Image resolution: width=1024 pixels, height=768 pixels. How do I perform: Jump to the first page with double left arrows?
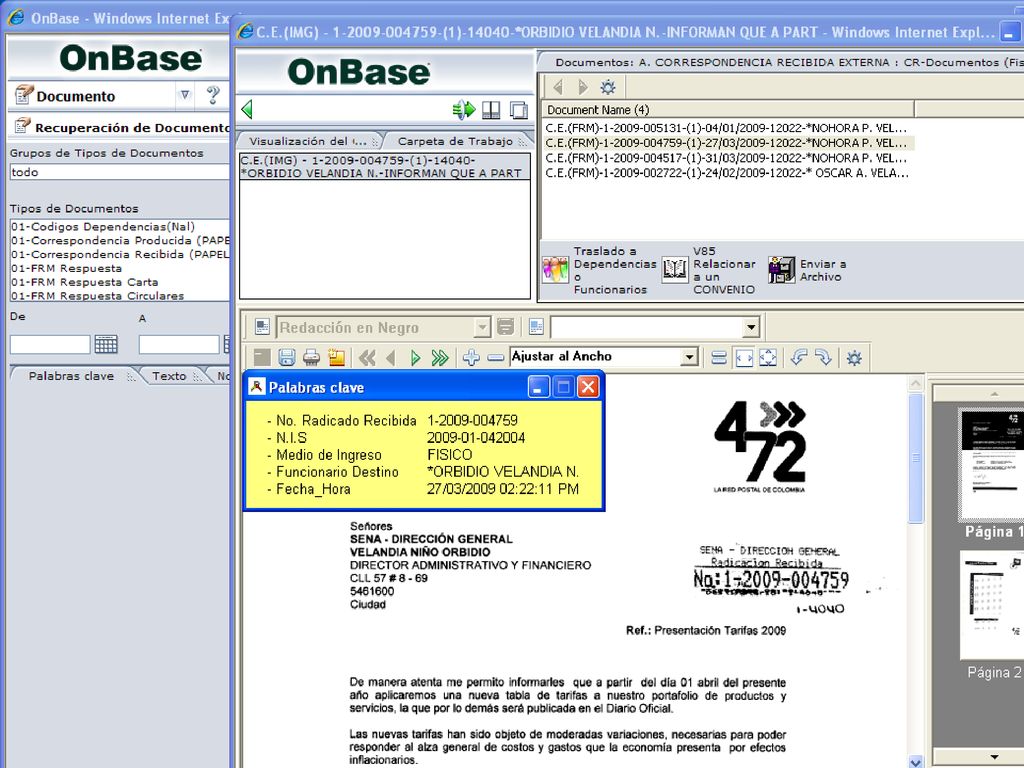point(367,357)
